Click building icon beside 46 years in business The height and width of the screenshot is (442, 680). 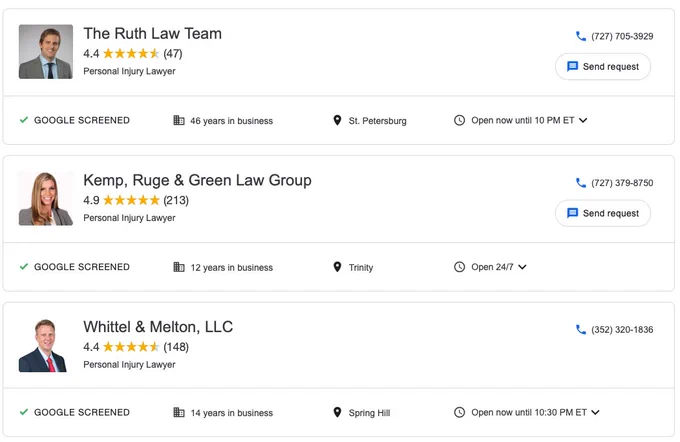coord(179,120)
